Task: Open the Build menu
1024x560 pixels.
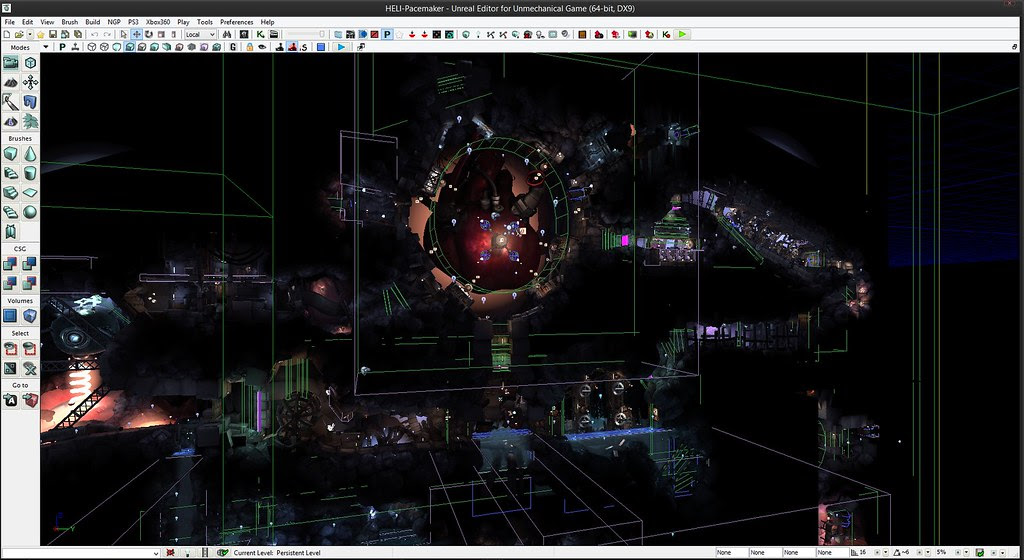Action: (x=93, y=22)
